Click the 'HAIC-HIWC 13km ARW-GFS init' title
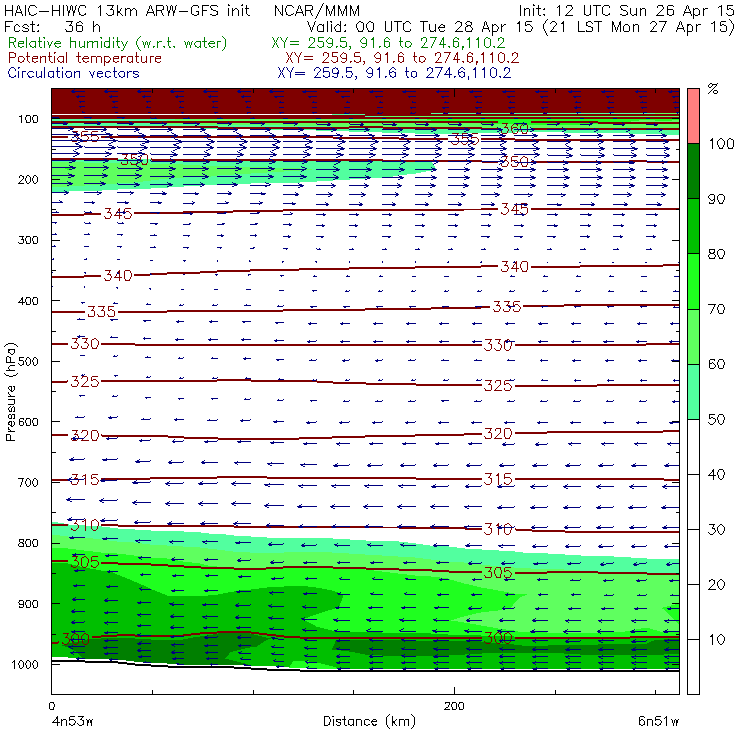Viewport: 740px width, 740px height. coord(127,10)
